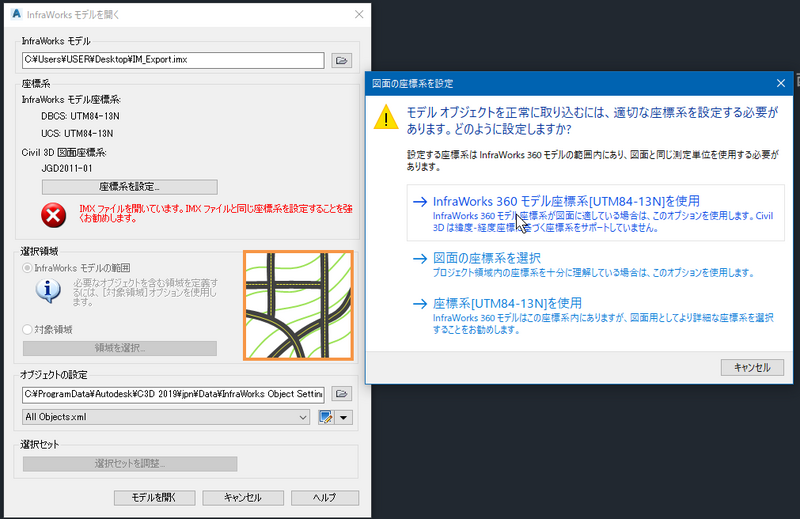
Task: Close the InfraWorks モデルを開く window
Action: point(359,14)
